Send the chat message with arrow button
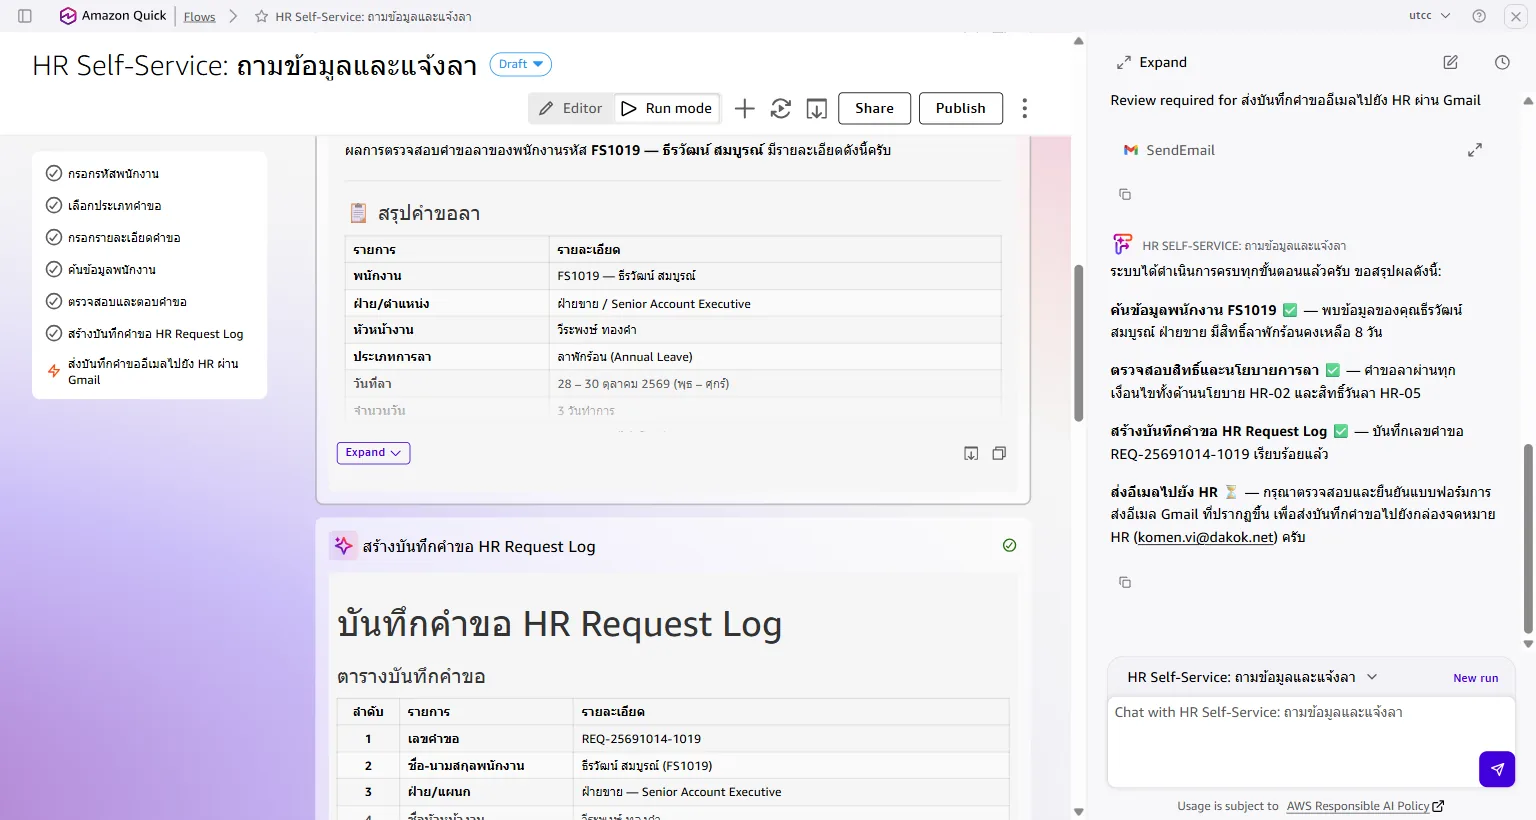The image size is (1536, 820). coord(1497,769)
